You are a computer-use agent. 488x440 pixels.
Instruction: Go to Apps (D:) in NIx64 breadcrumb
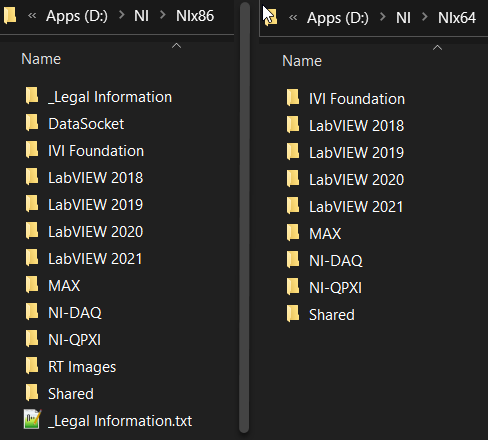pyautogui.click(x=338, y=18)
